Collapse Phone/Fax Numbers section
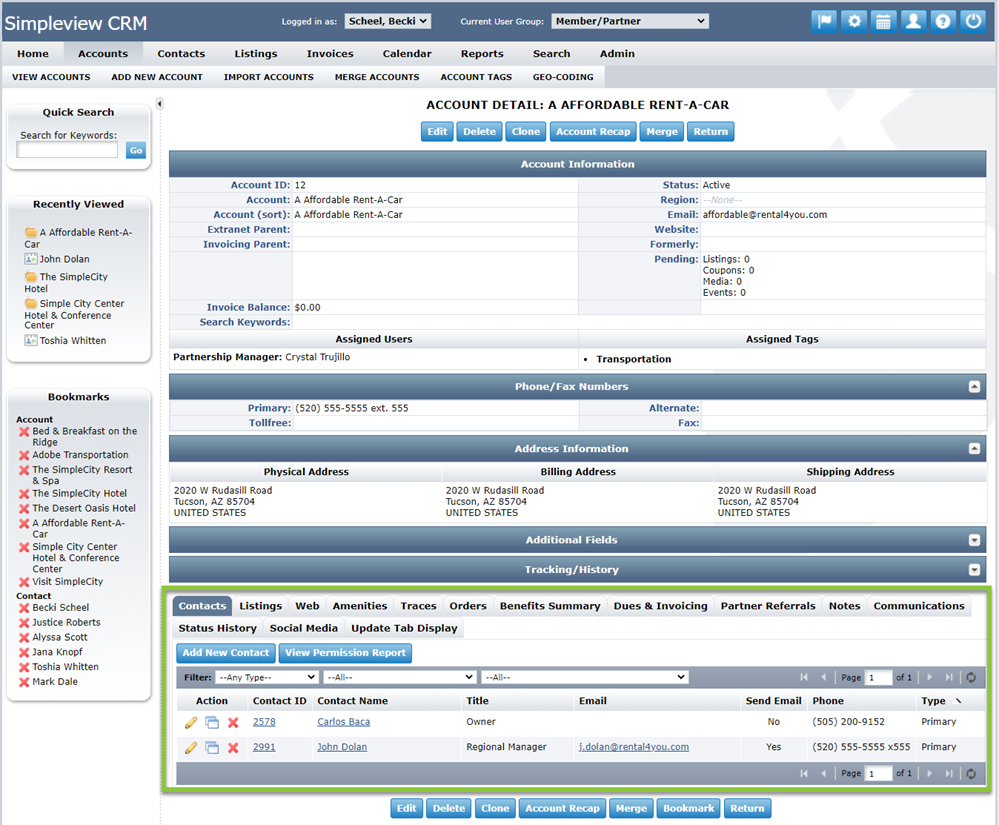 [x=974, y=387]
